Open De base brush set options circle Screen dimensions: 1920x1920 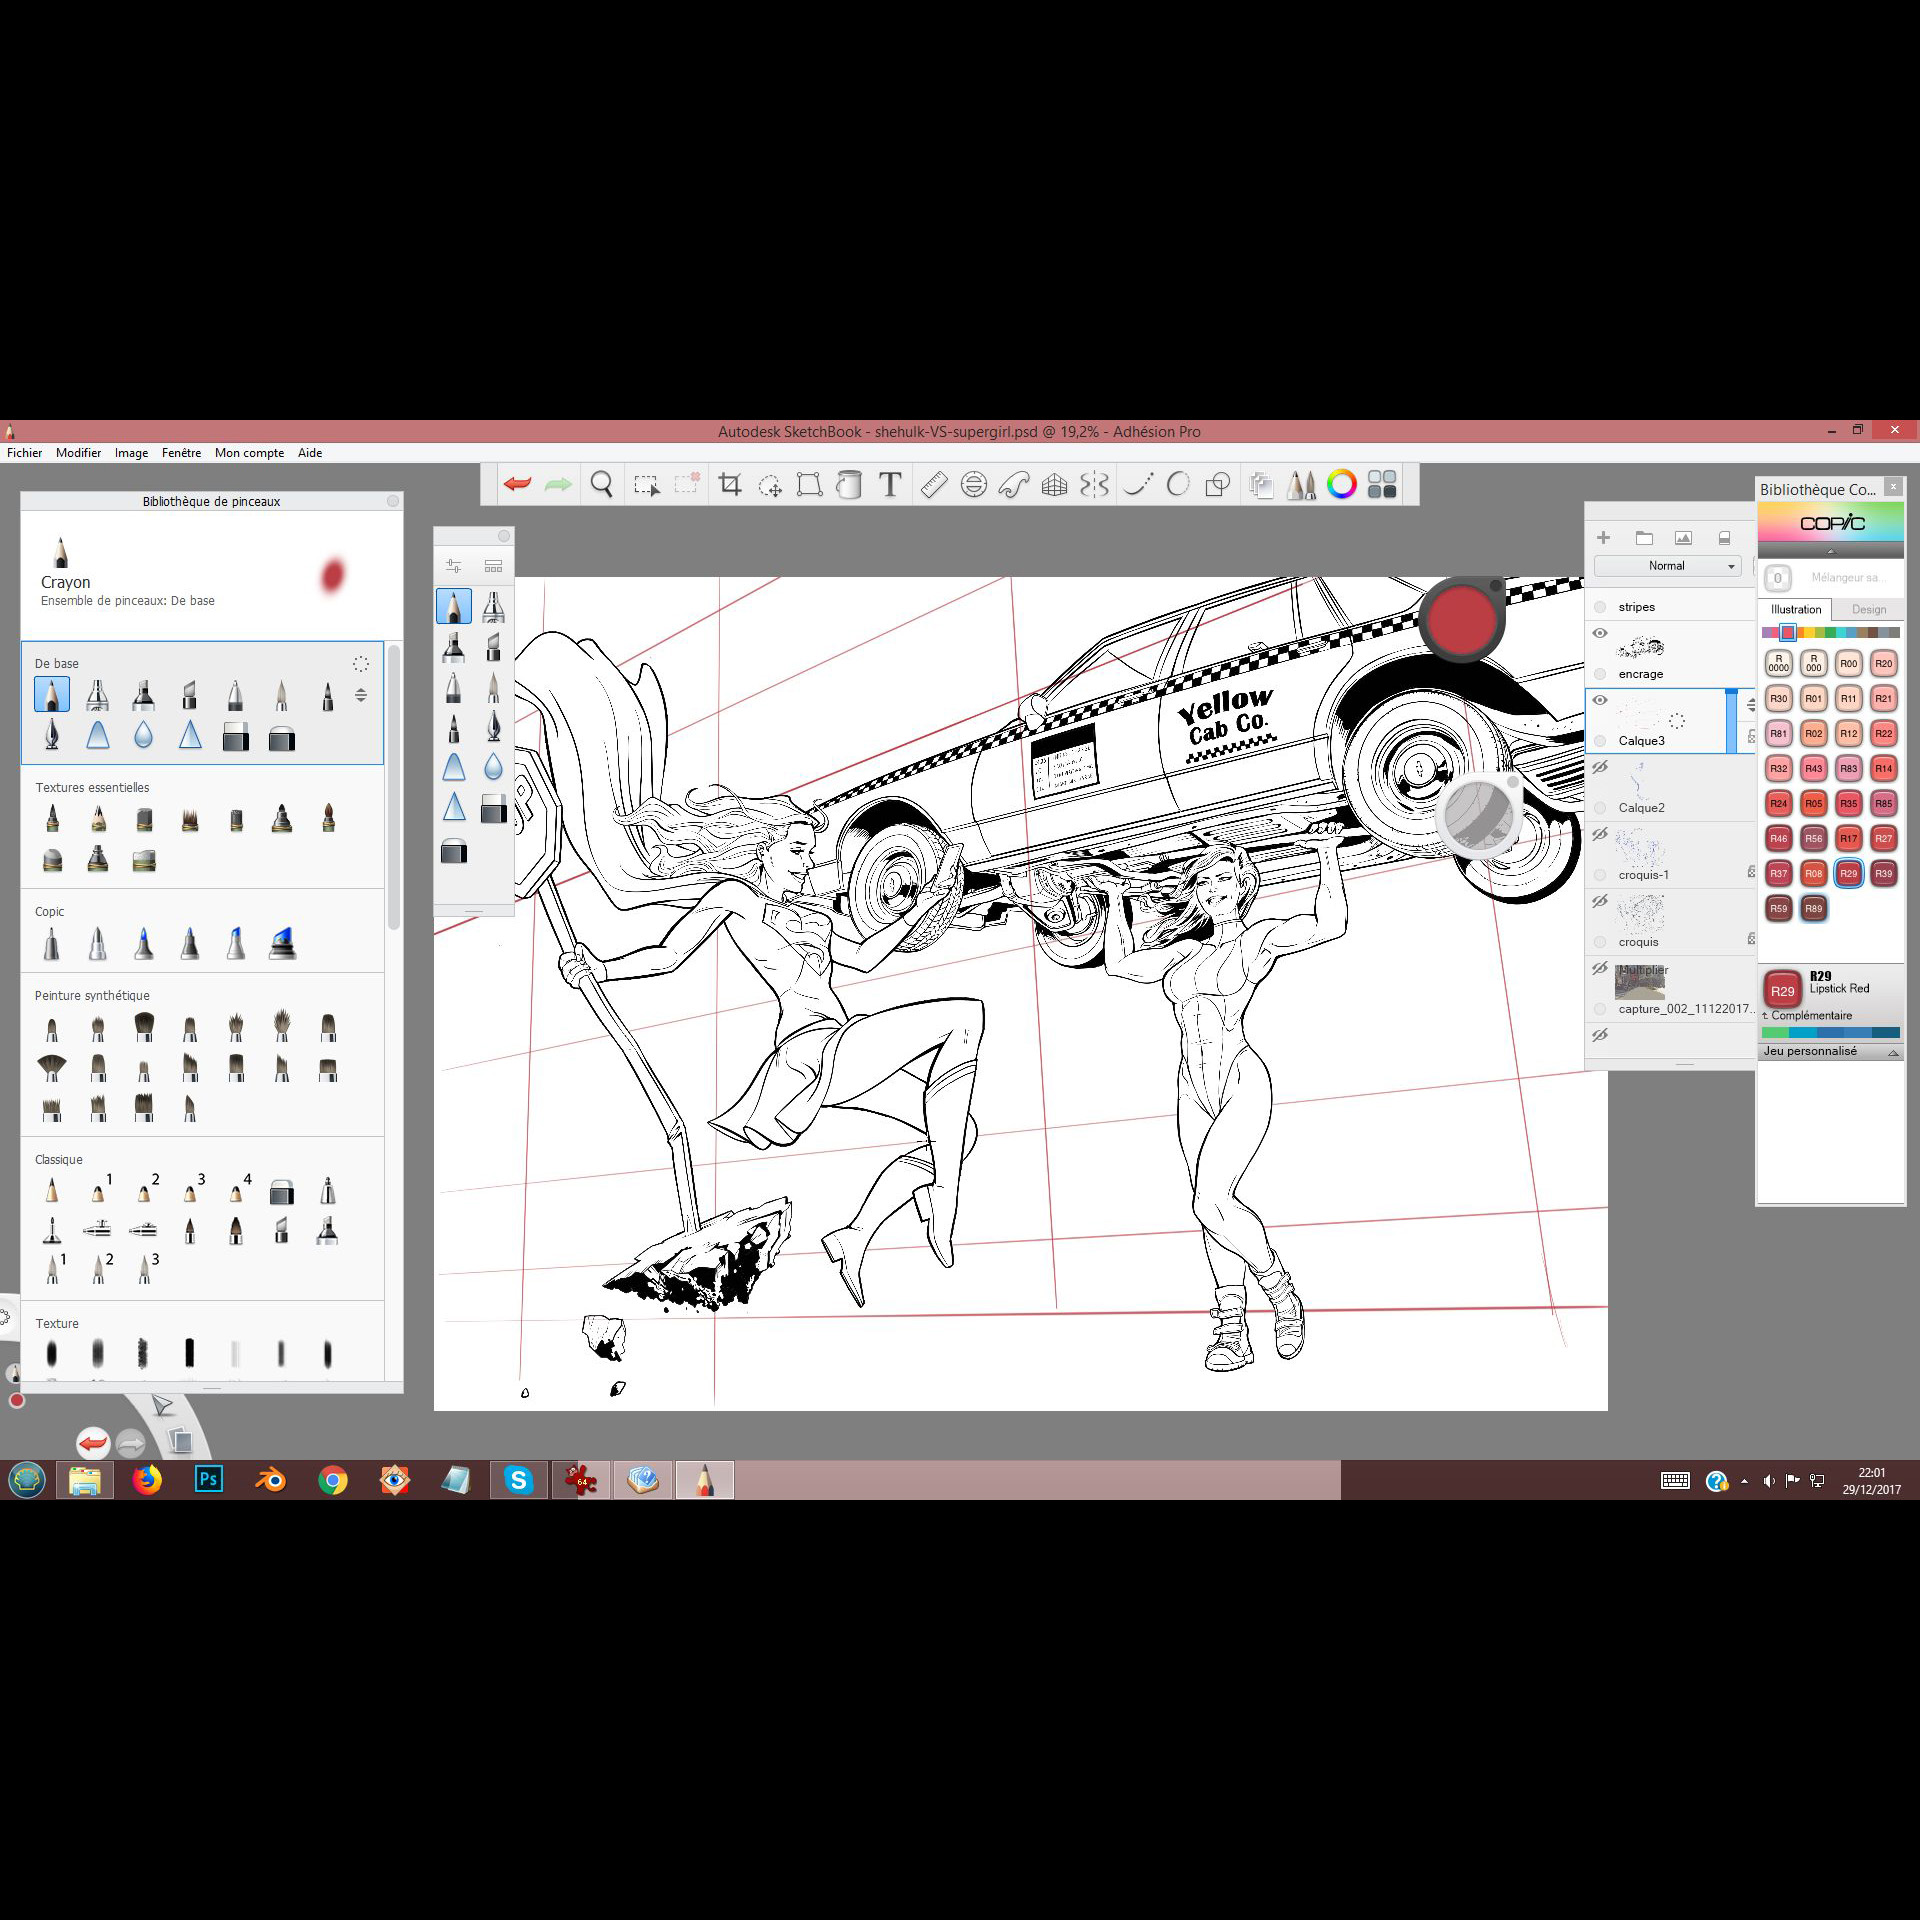pos(361,664)
